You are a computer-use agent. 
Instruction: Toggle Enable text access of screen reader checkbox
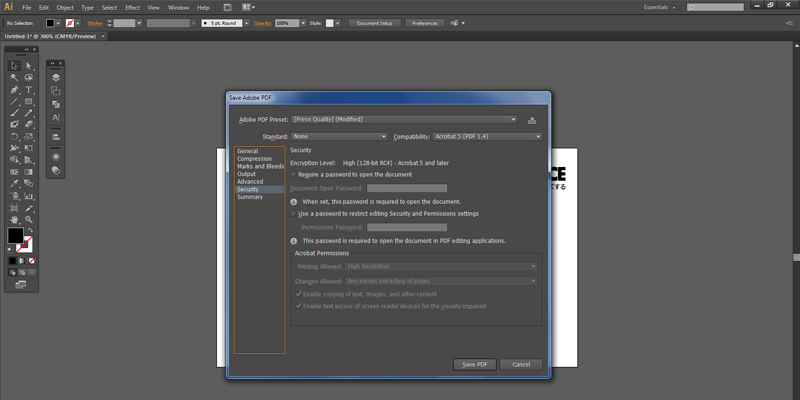click(298, 306)
